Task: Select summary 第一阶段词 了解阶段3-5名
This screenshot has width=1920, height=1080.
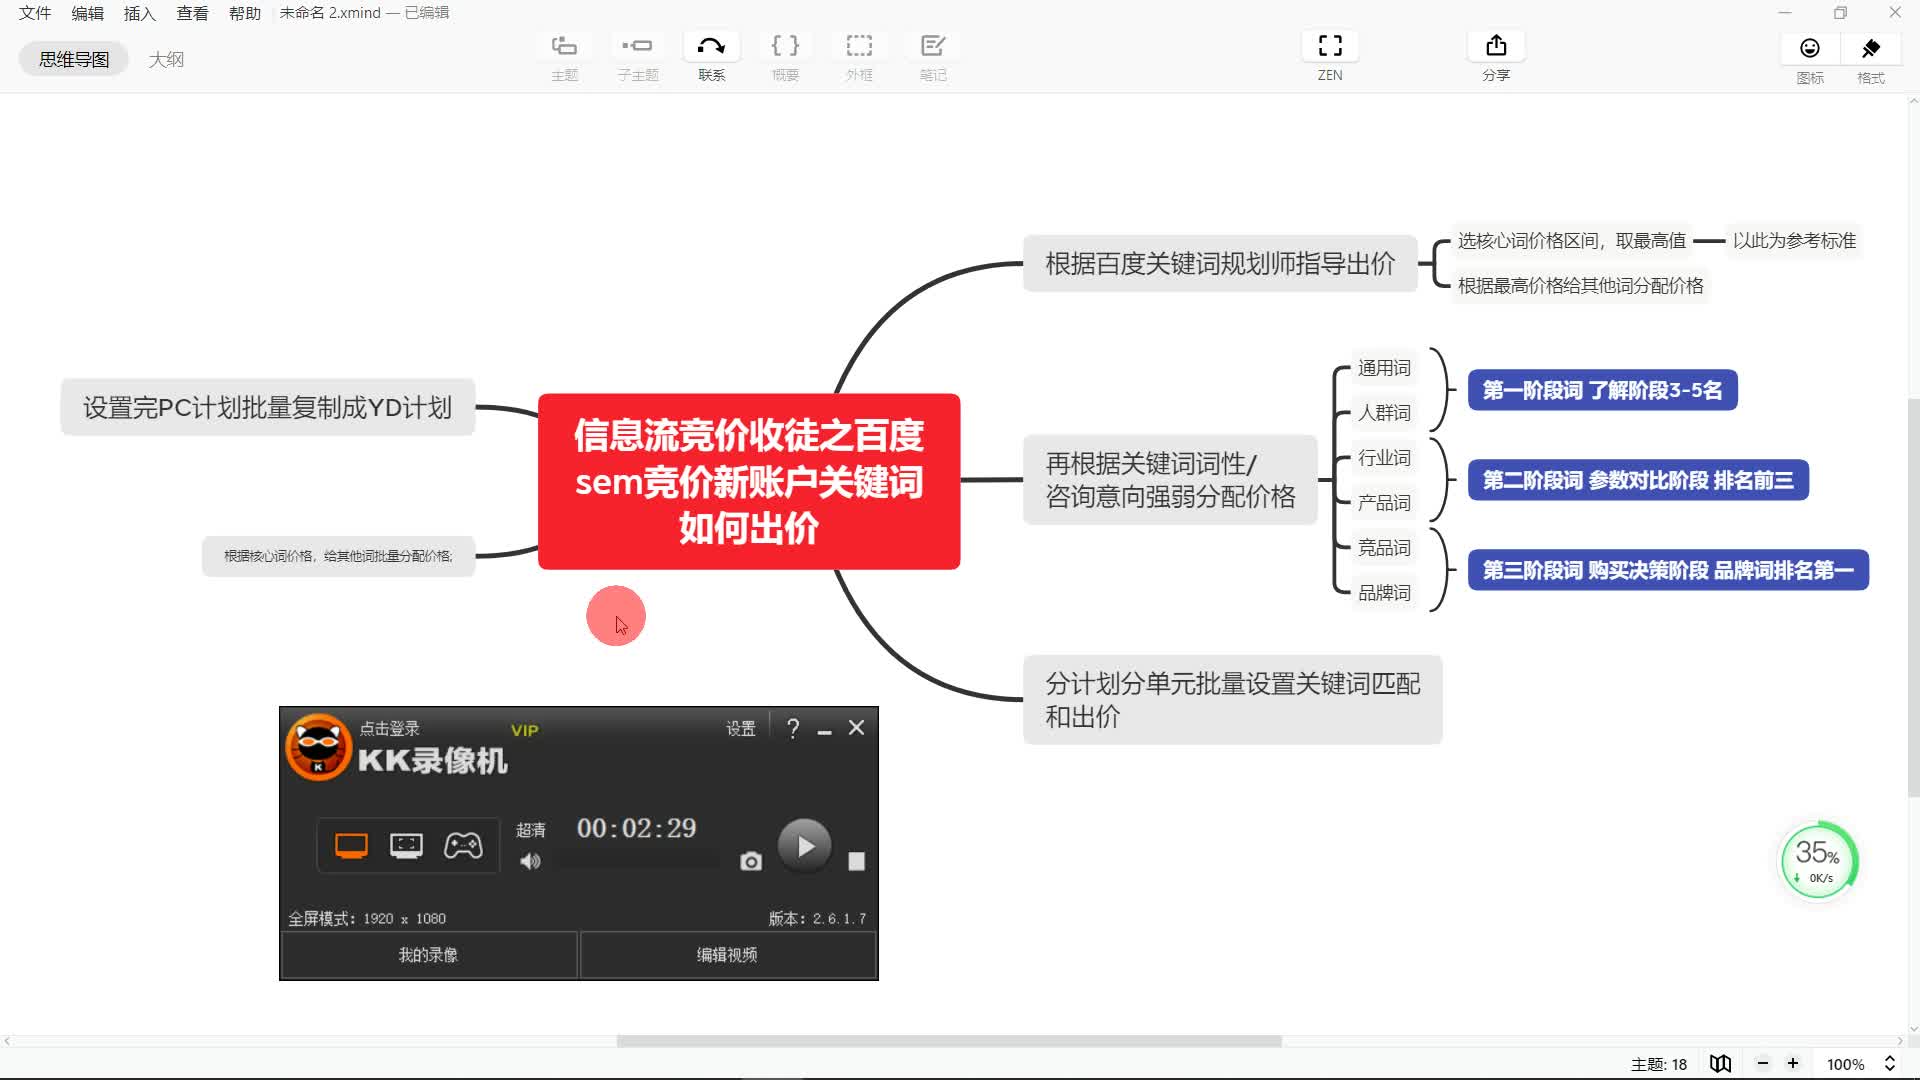Action: point(1602,390)
